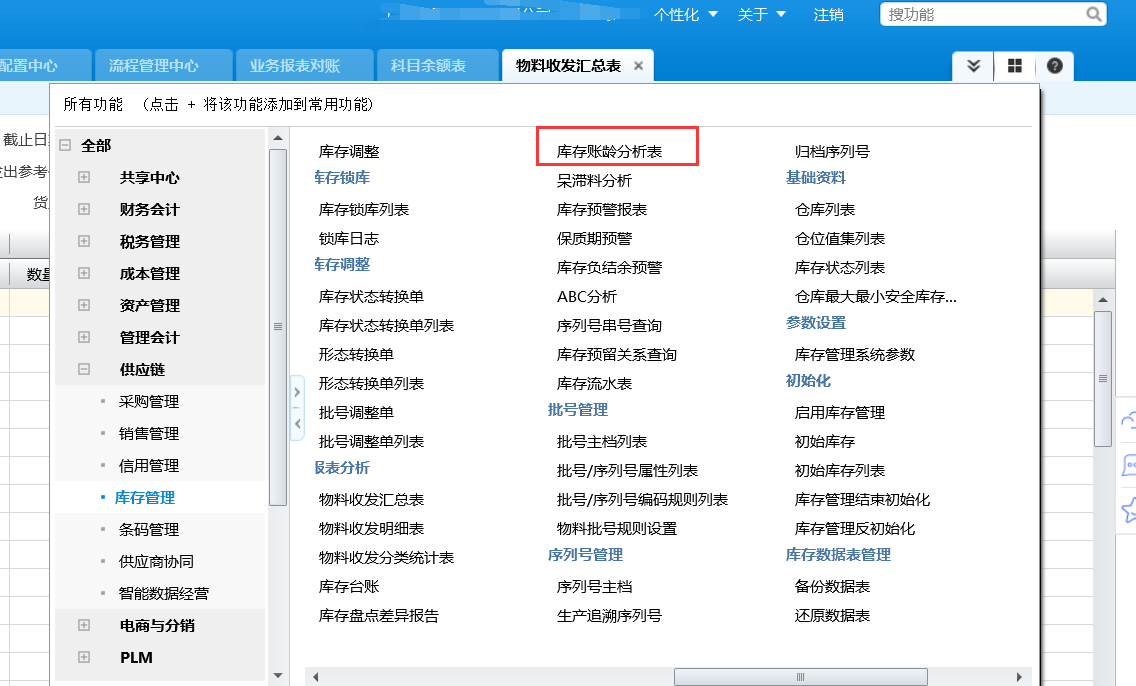Select 采购管理 in the tree
The image size is (1136, 686).
tap(149, 402)
